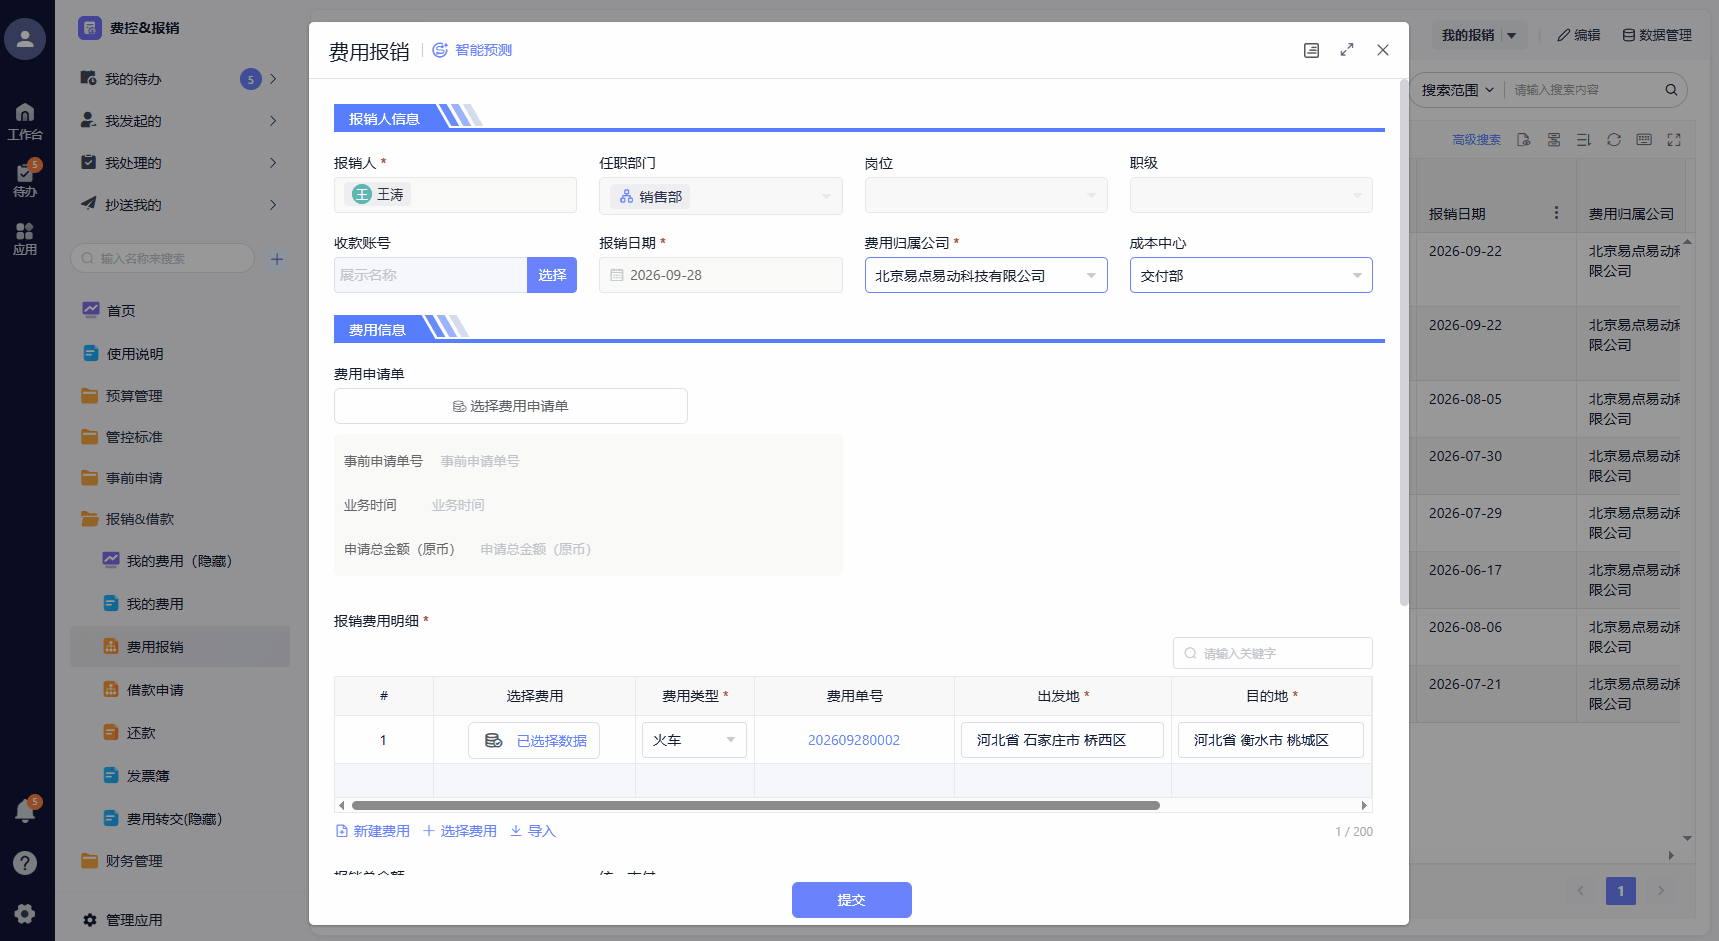Click the refresh icon in list toolbar
The image size is (1719, 941).
coord(1614,140)
